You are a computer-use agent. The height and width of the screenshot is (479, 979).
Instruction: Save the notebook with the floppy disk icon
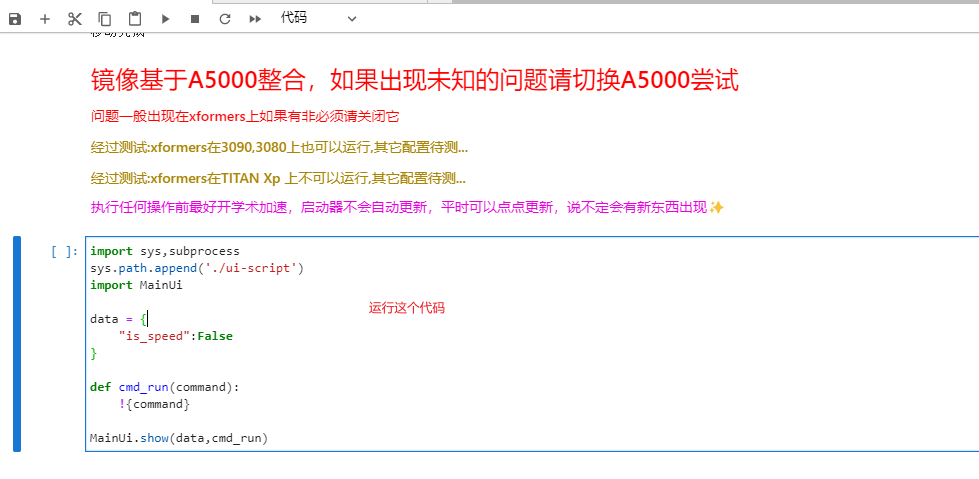(x=15, y=18)
